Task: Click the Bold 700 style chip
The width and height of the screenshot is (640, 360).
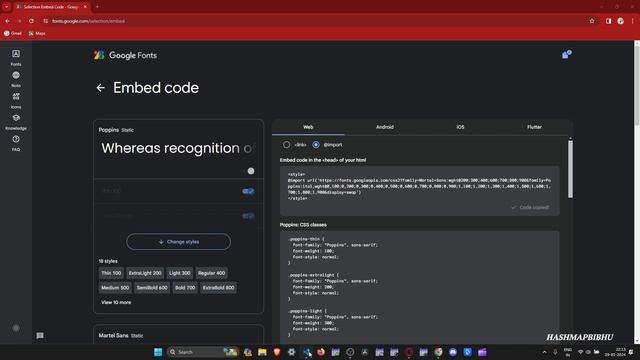Action: (x=185, y=288)
